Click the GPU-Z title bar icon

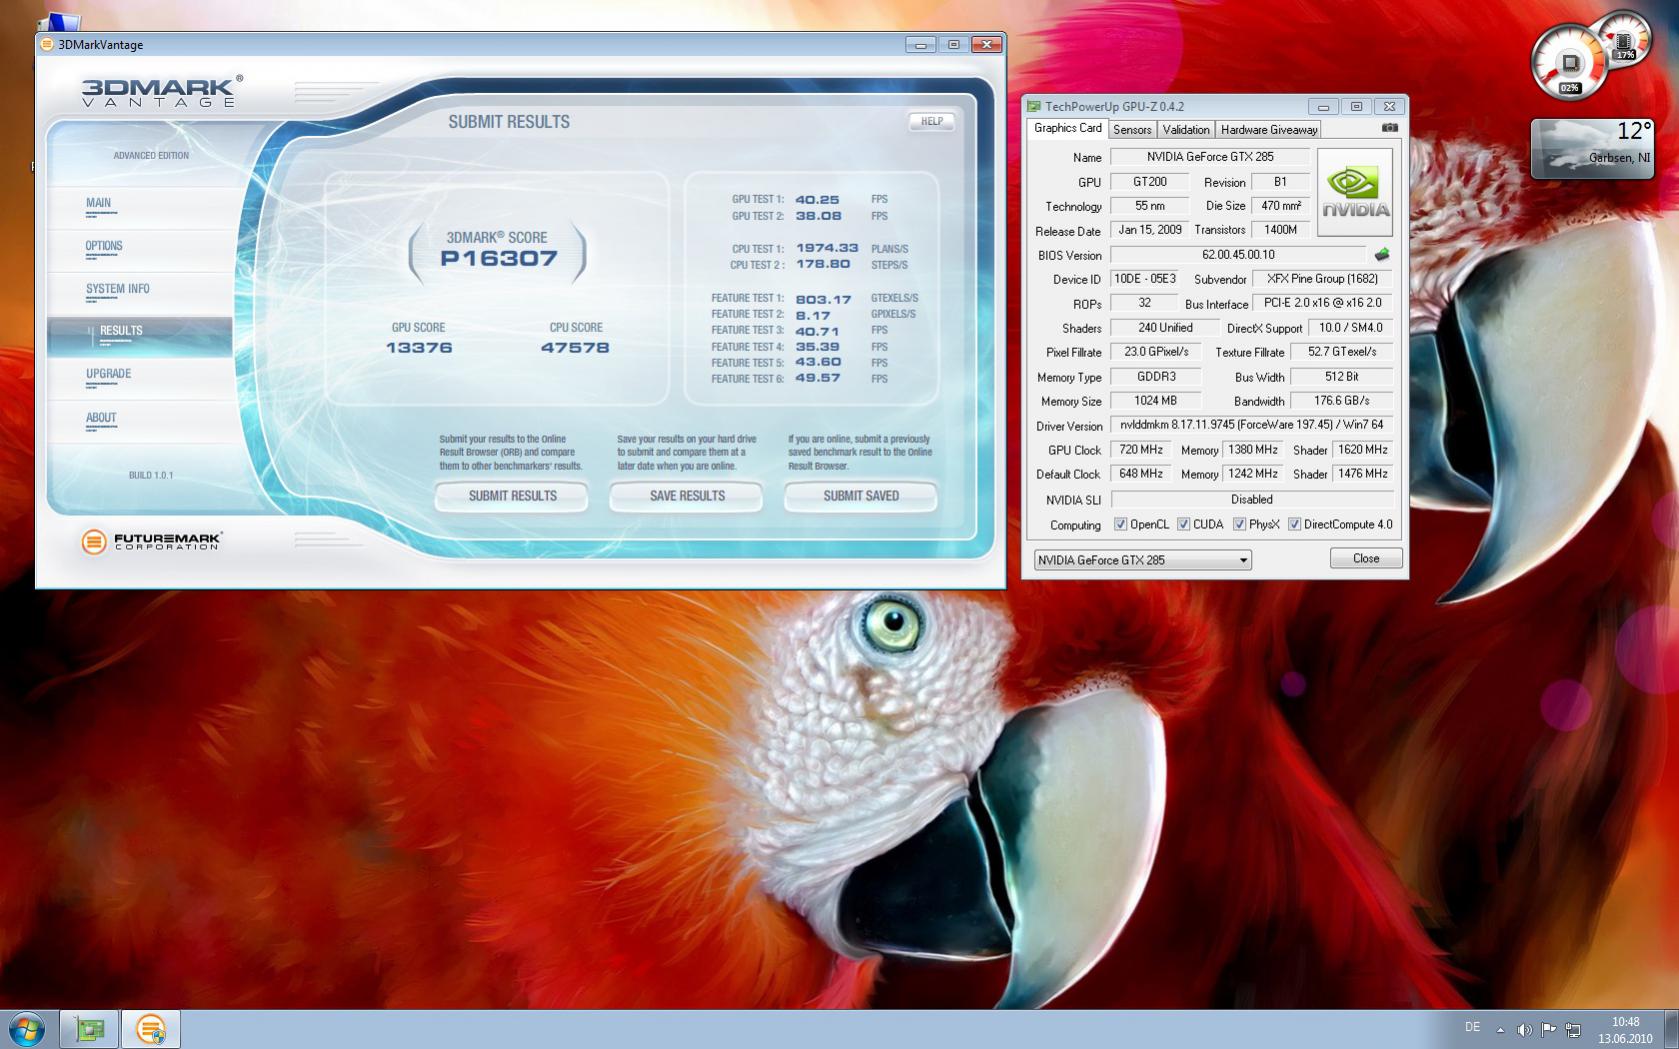coord(1034,106)
